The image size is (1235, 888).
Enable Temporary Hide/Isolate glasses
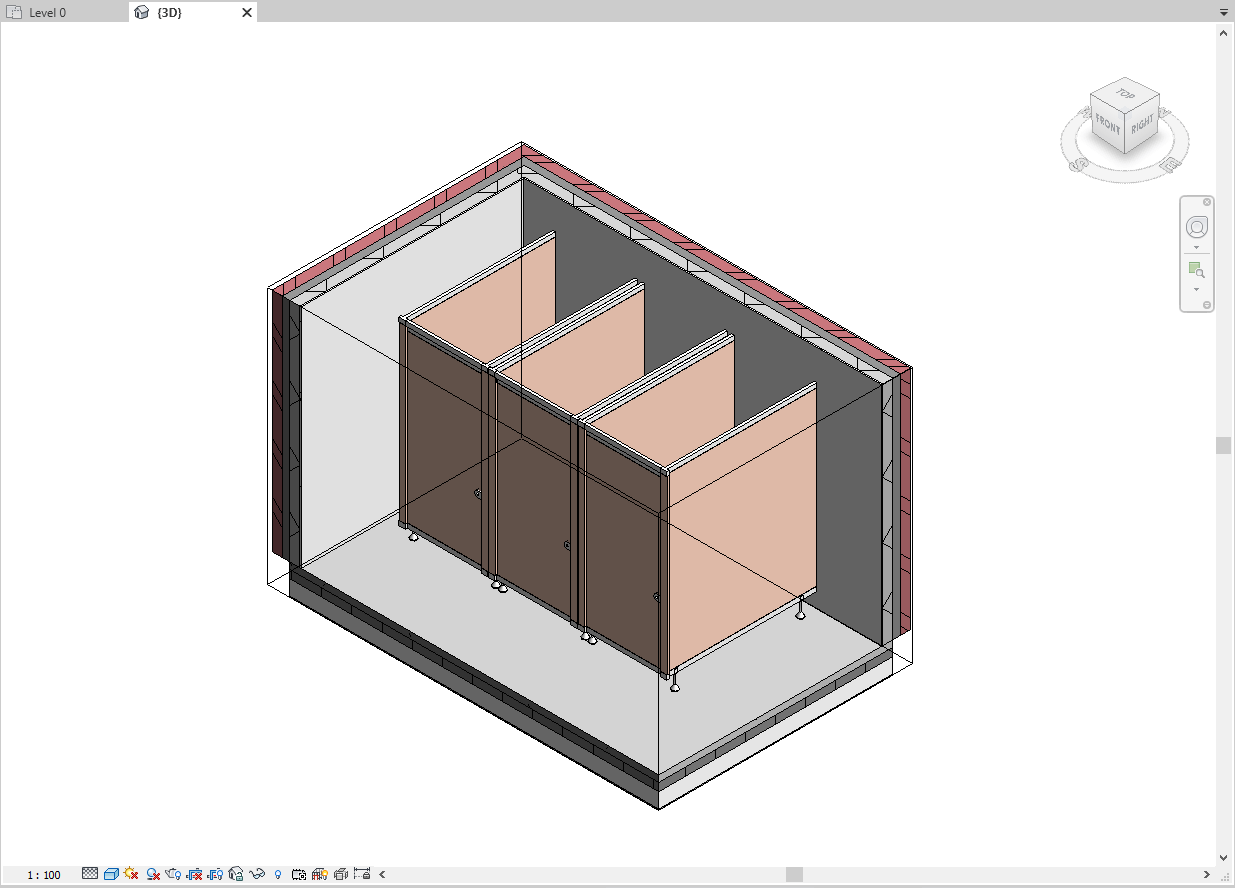pos(256,873)
